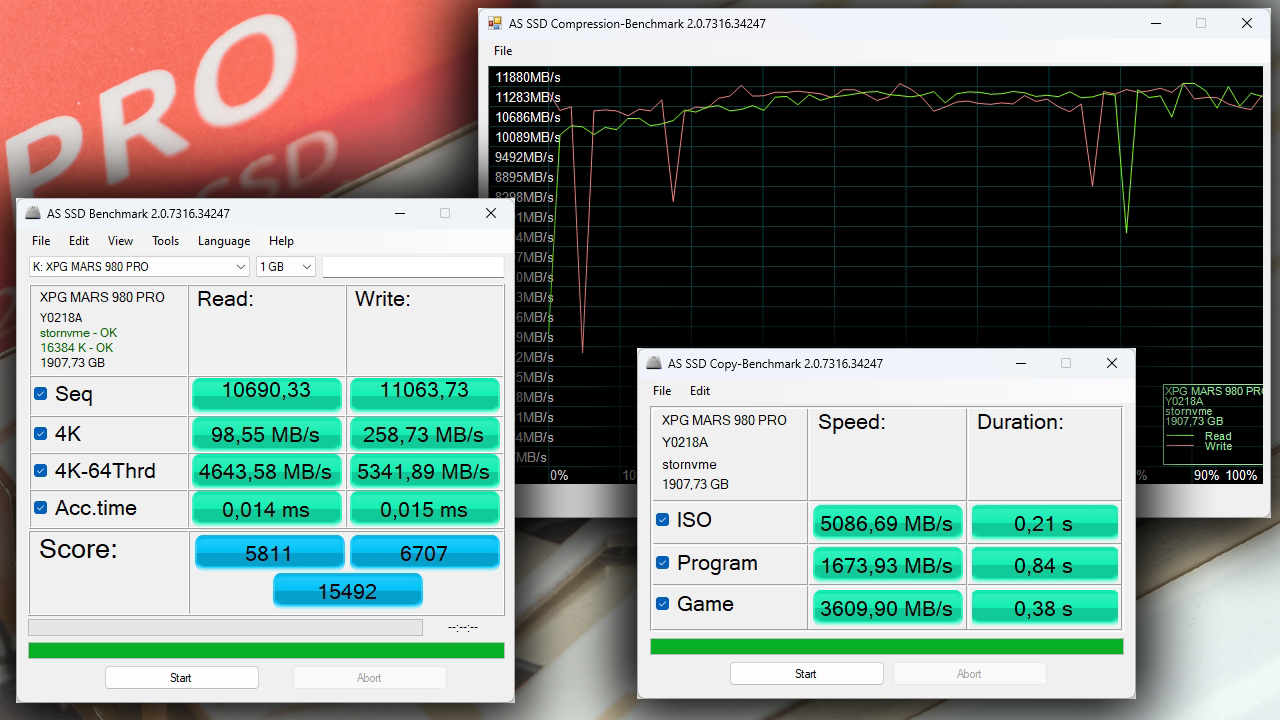Click the ISO speed 5086,69 MB/s
1280x720 pixels.
click(887, 523)
